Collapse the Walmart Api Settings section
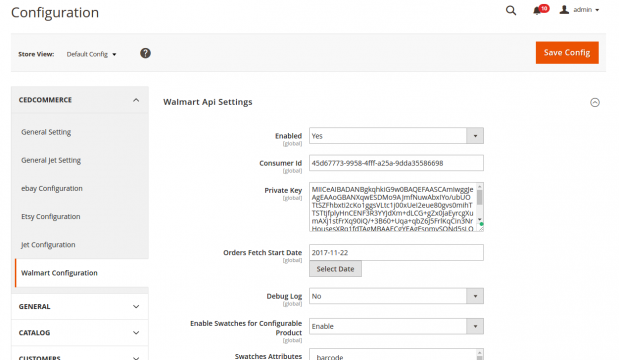The height and width of the screenshot is (360, 619). (595, 102)
